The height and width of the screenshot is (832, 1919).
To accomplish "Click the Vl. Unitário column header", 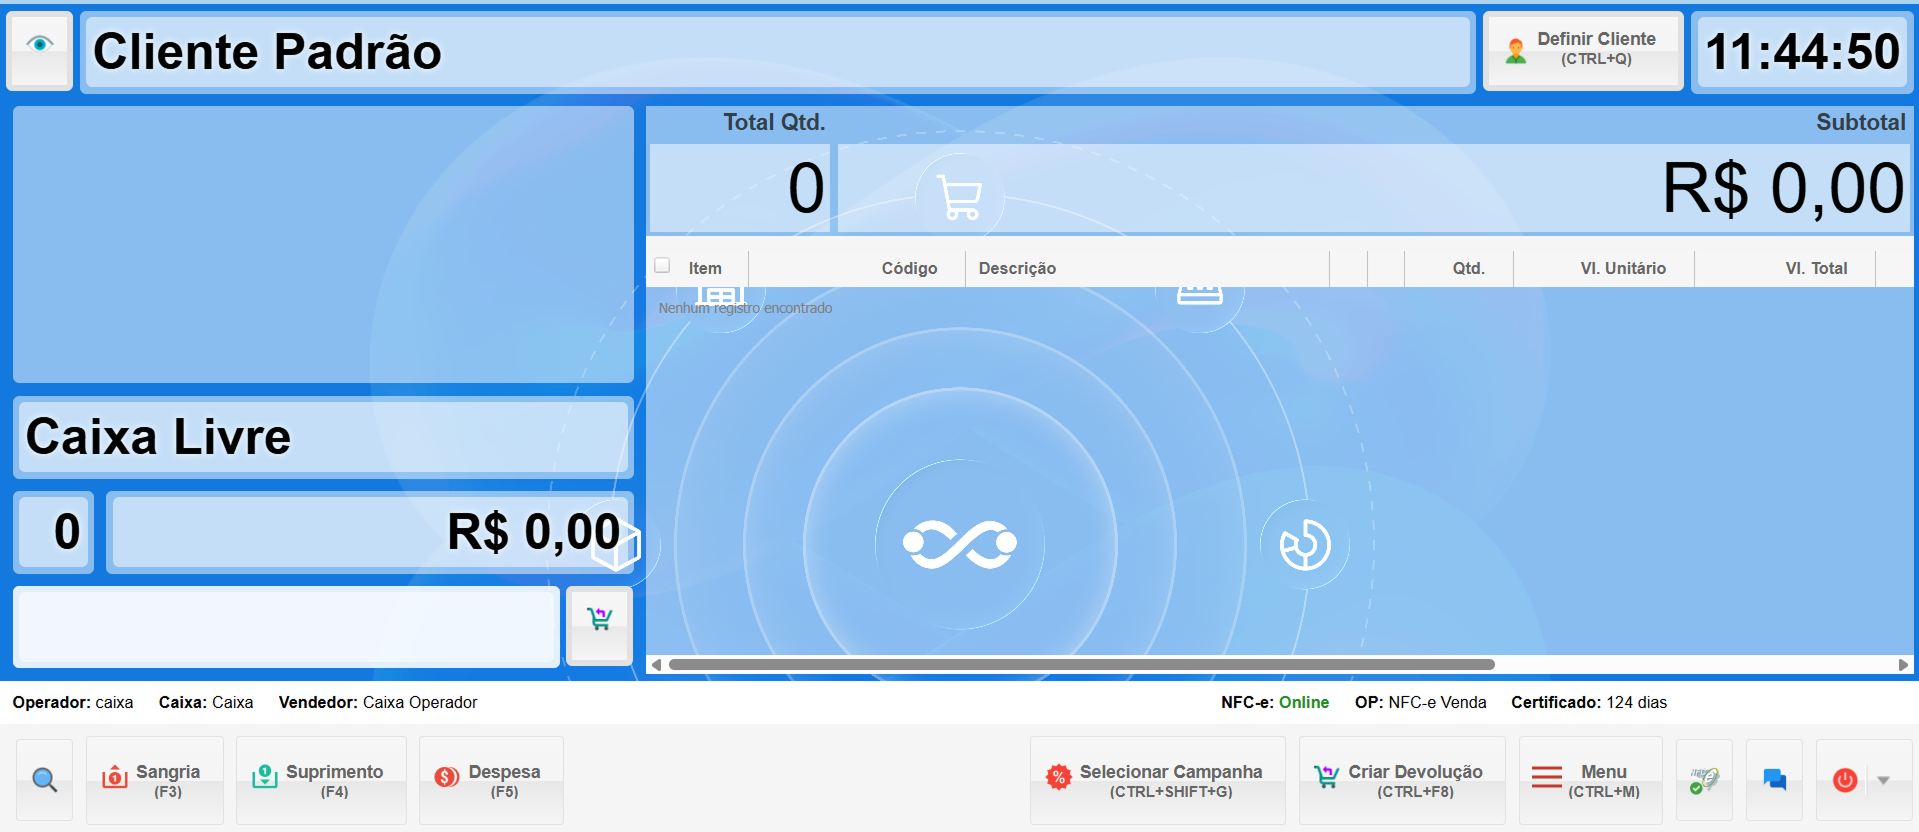I will coord(1622,268).
